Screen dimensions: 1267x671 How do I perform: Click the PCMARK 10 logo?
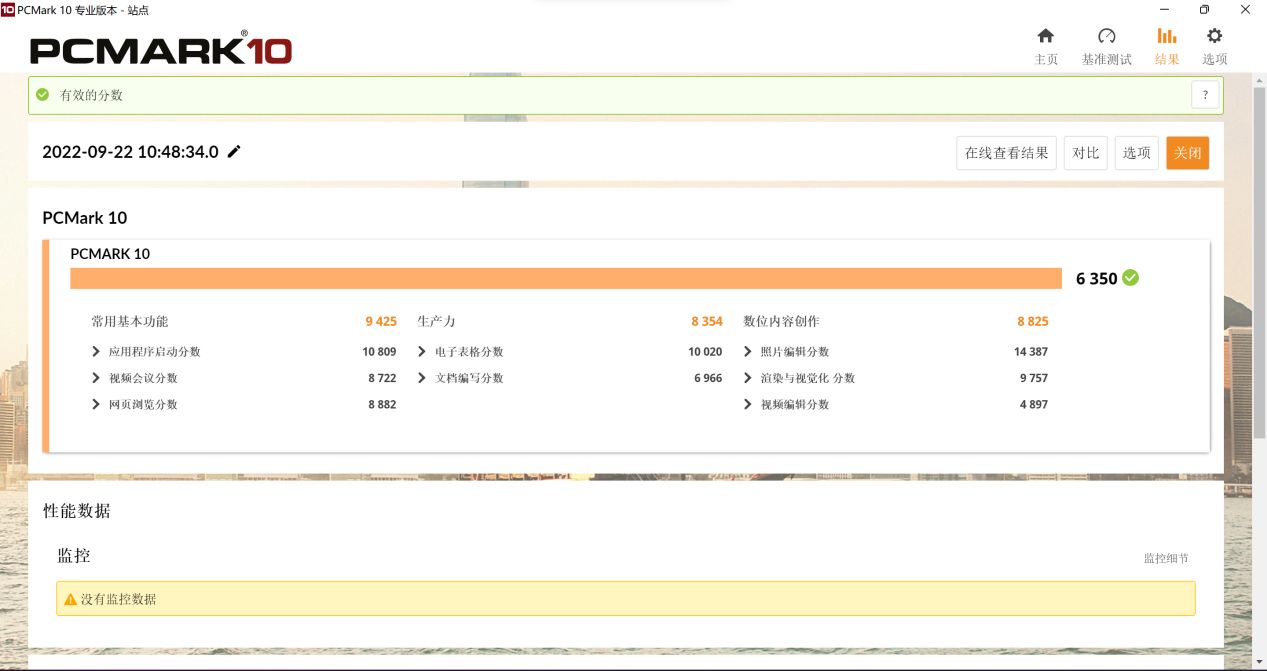click(161, 50)
